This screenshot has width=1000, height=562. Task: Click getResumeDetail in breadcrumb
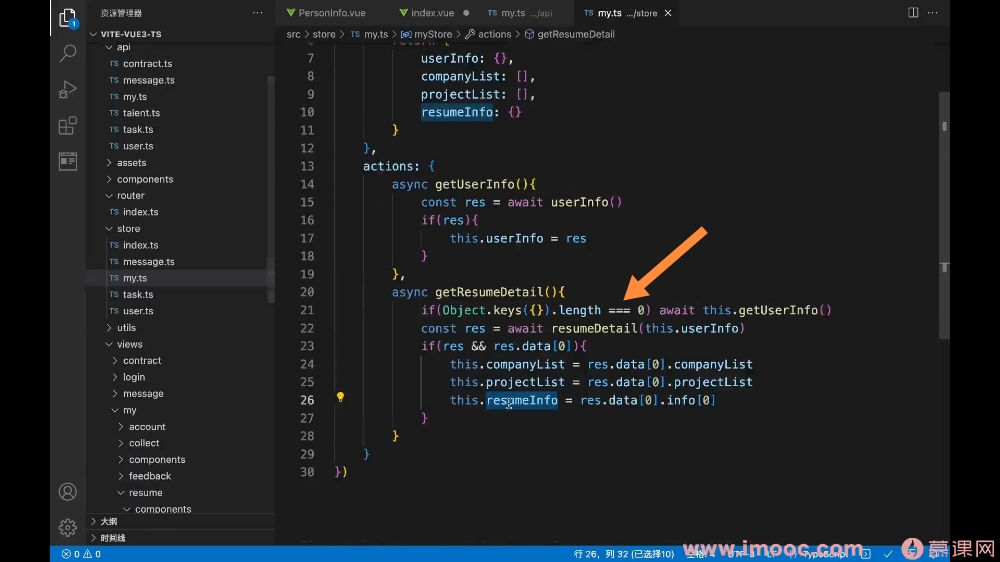click(570, 34)
